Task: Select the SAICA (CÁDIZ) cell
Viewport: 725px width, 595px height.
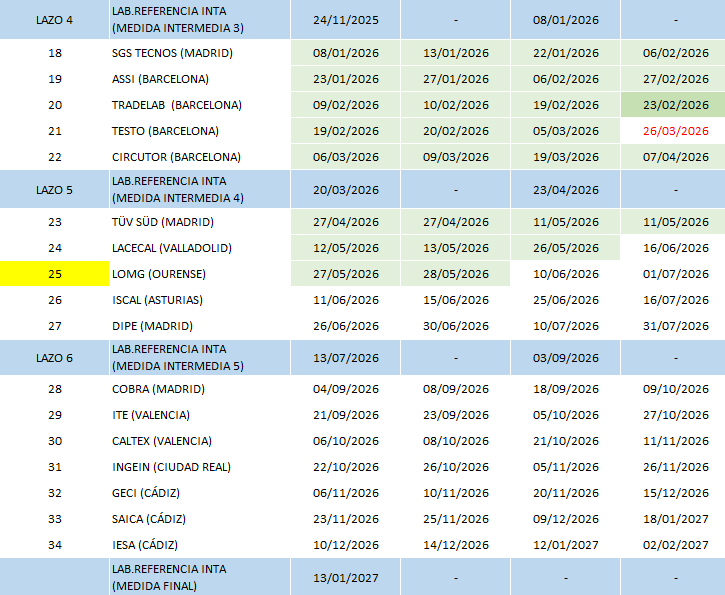Action: click(x=199, y=519)
